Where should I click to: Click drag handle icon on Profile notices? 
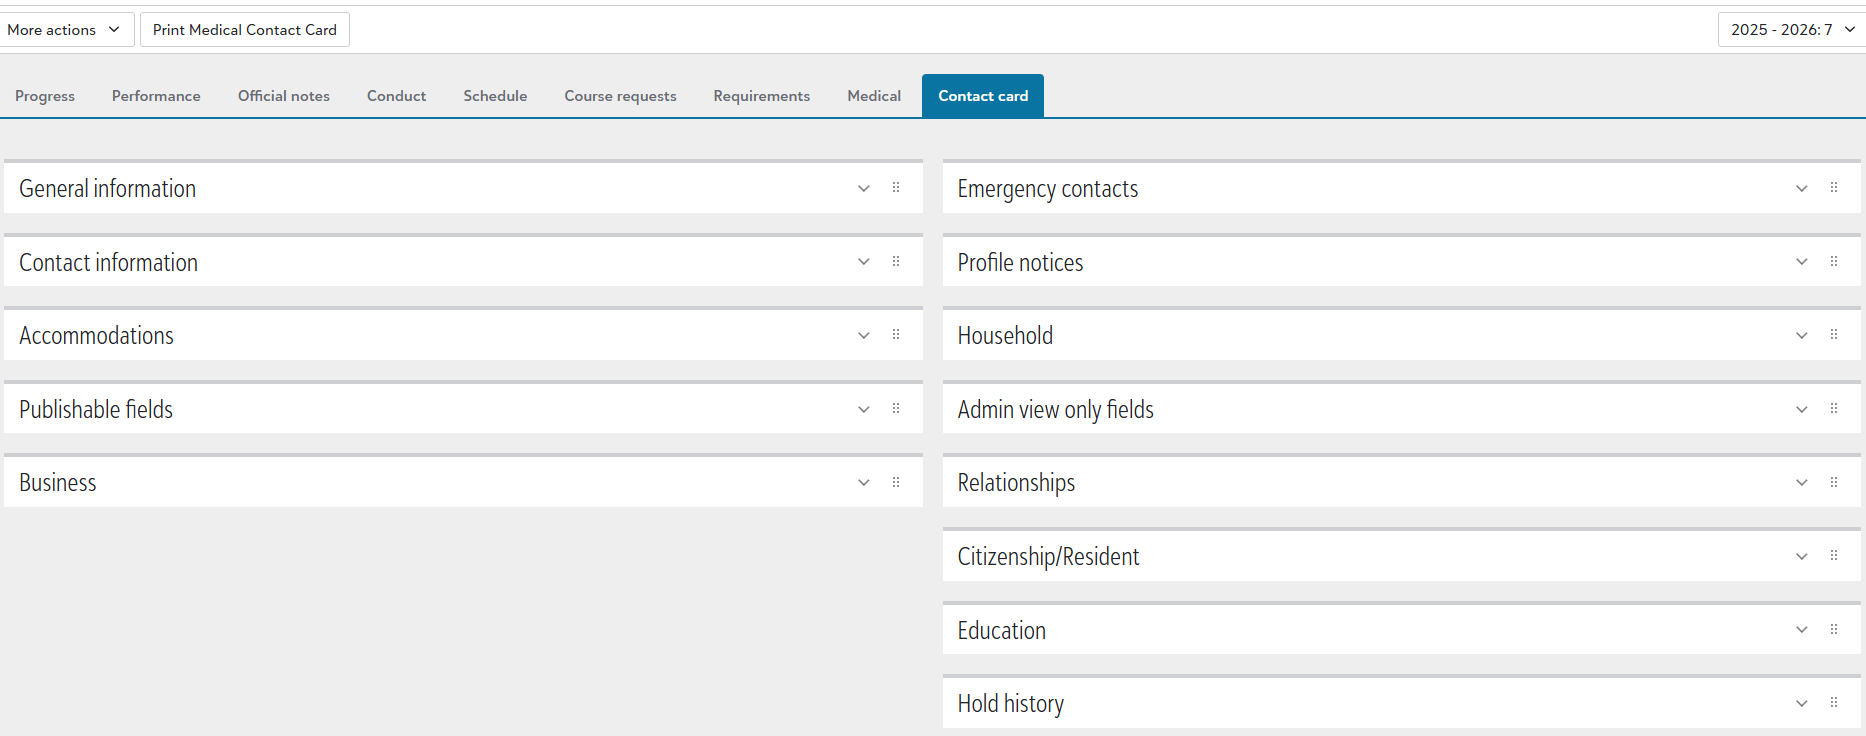(x=1834, y=262)
